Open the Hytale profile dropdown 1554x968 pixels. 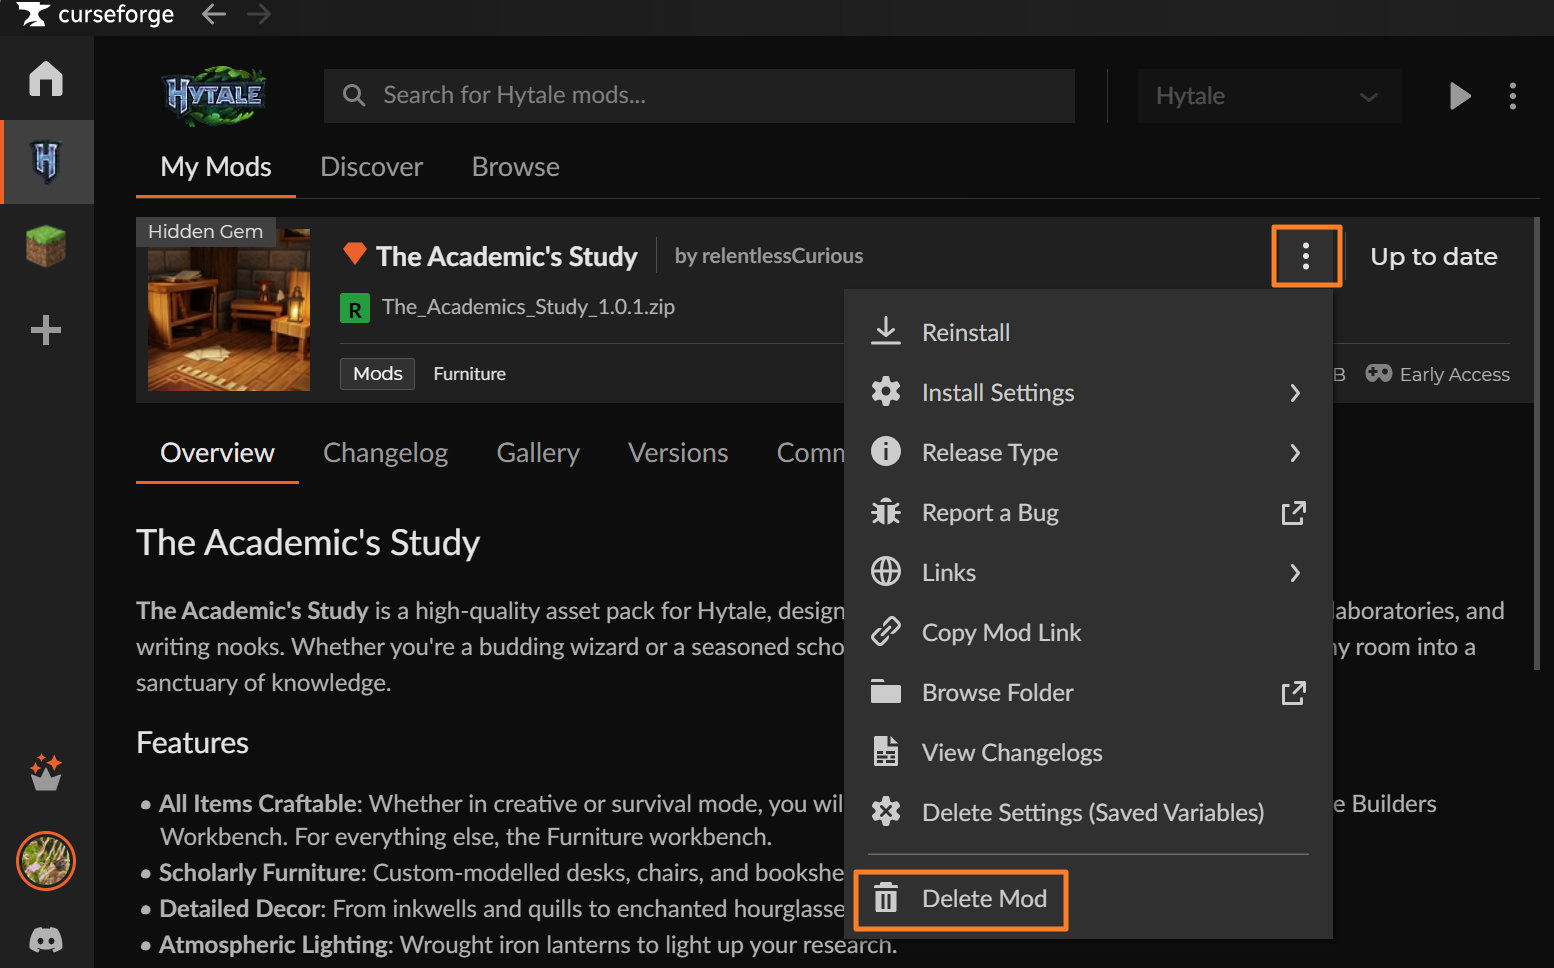(1269, 96)
